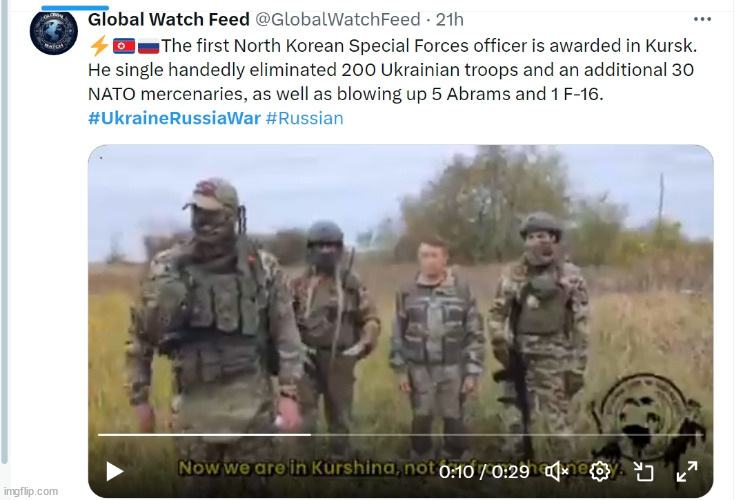743x500 pixels.
Task: Seek using the video progress bar
Action: click(400, 434)
